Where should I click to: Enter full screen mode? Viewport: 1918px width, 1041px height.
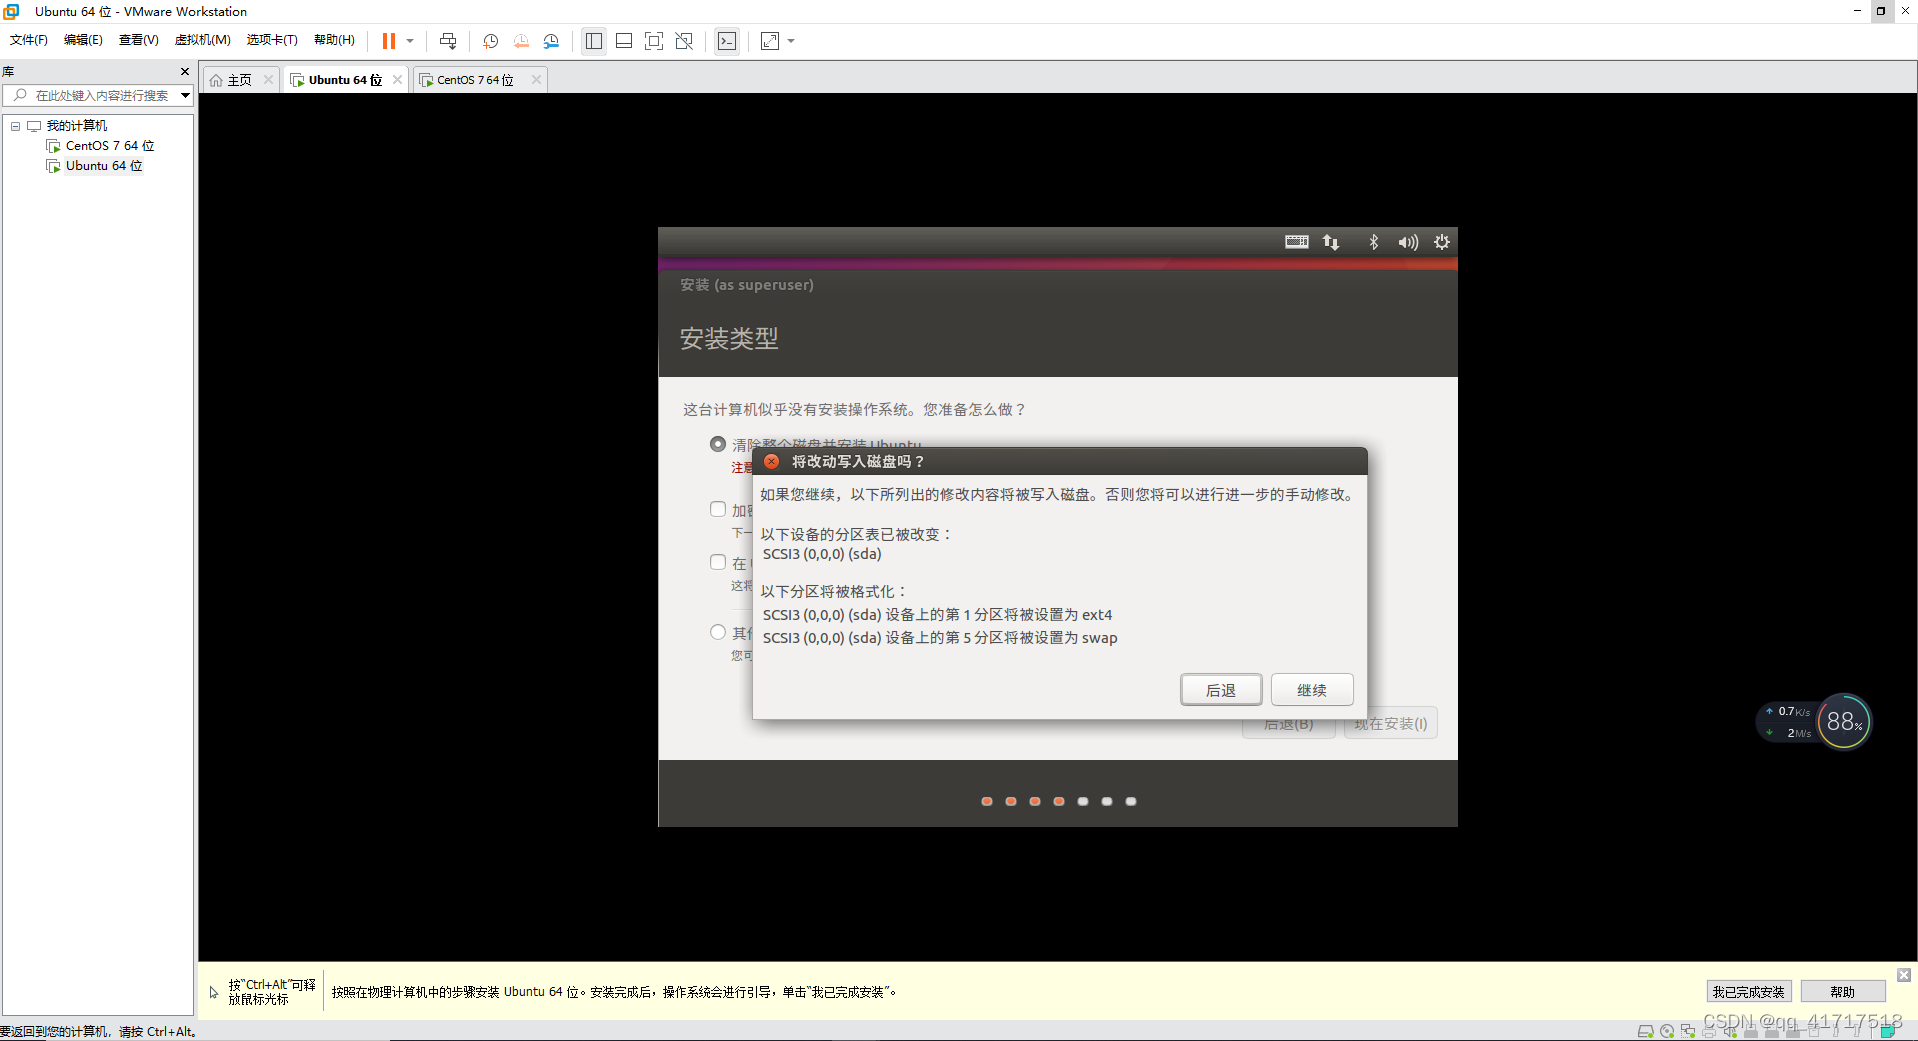654,41
